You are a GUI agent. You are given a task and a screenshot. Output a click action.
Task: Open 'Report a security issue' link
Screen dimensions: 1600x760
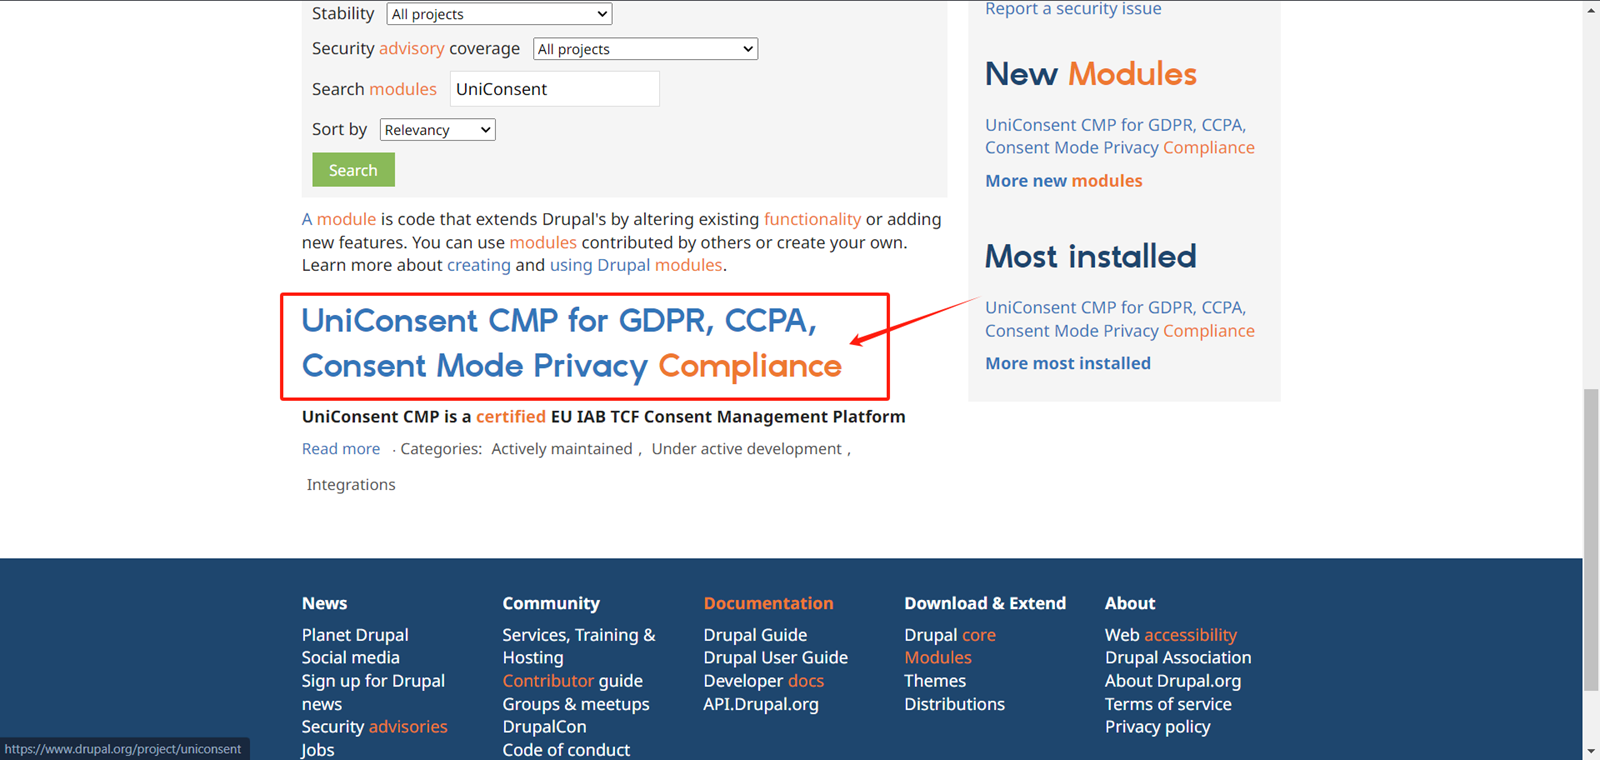click(1073, 9)
